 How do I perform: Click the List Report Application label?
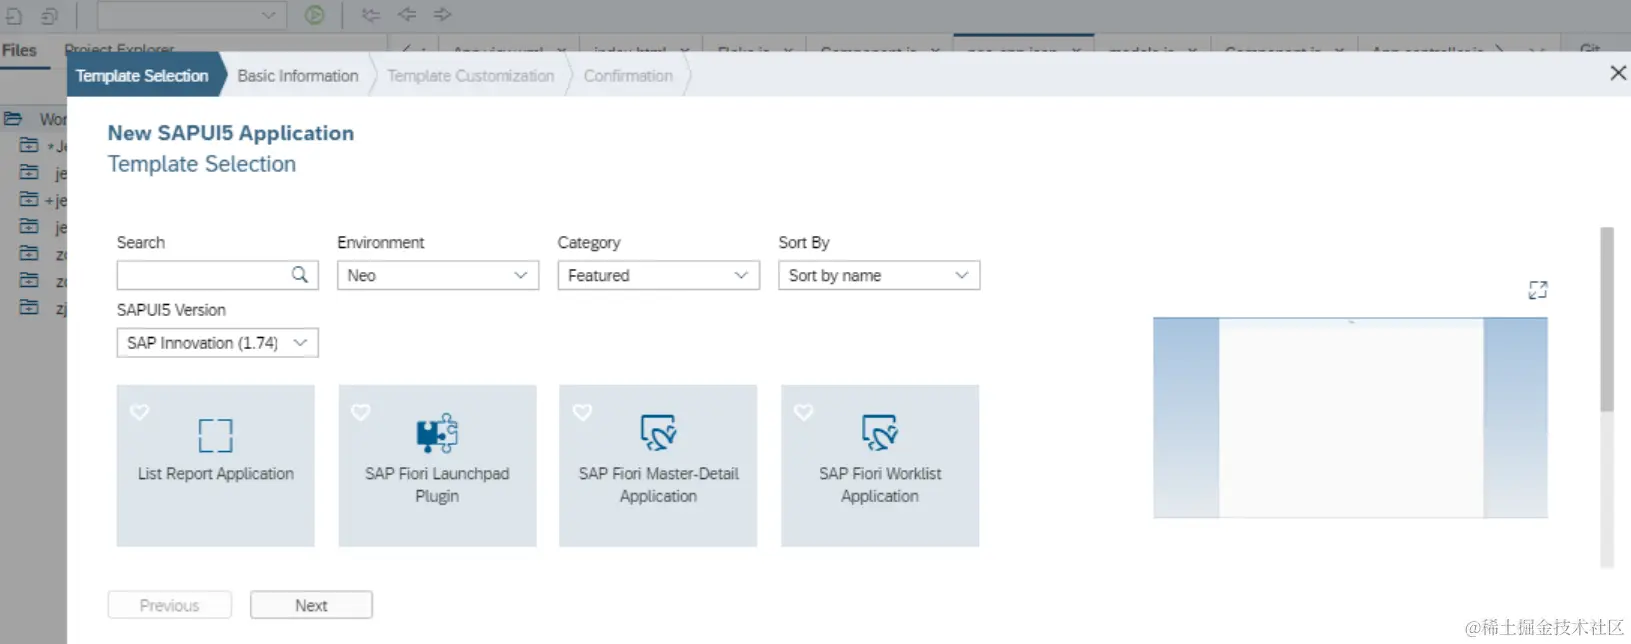pos(216,474)
